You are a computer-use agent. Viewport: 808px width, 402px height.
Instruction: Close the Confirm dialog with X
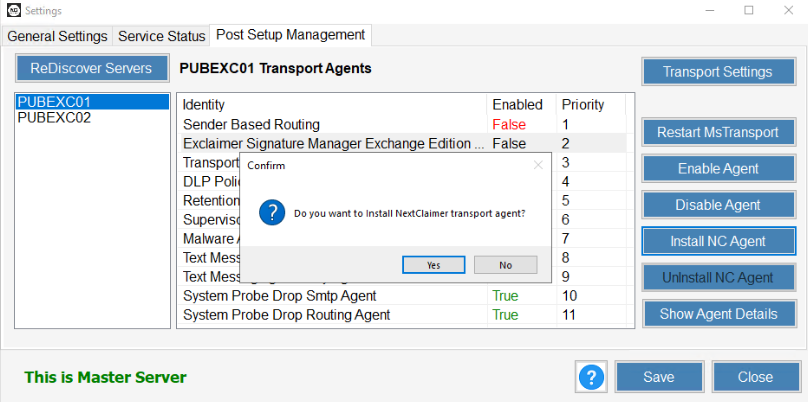point(538,165)
